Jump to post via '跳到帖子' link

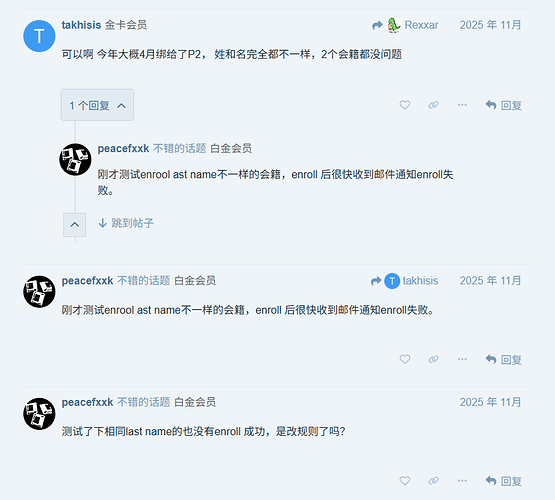(x=126, y=223)
